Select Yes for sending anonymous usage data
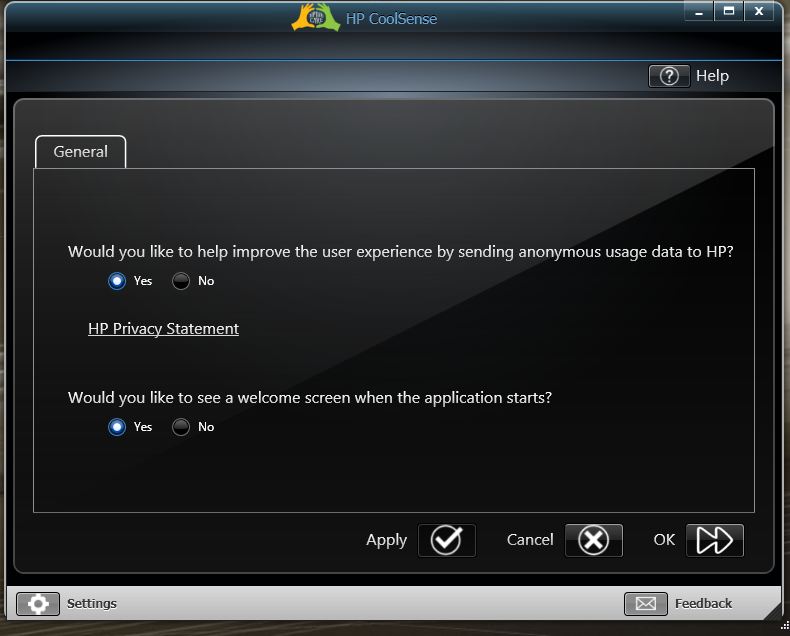790x636 pixels. (x=117, y=281)
